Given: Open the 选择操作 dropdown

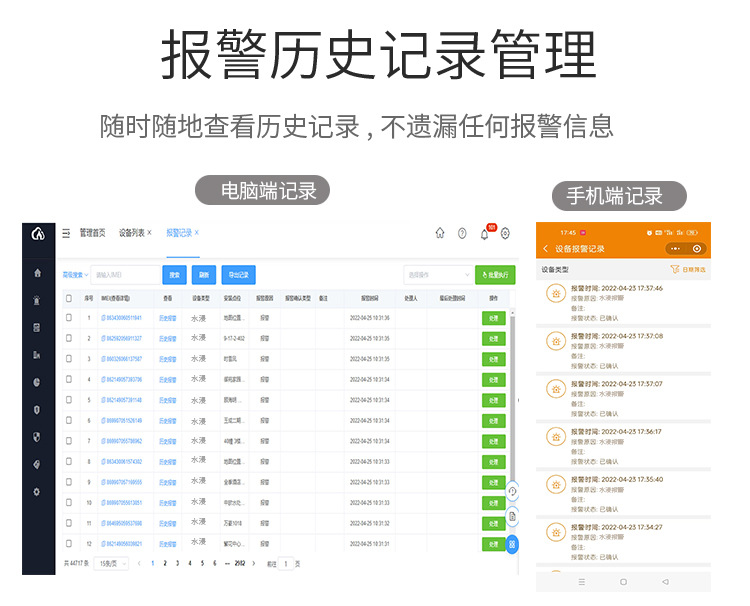Looking at the screenshot, I should (437, 274).
